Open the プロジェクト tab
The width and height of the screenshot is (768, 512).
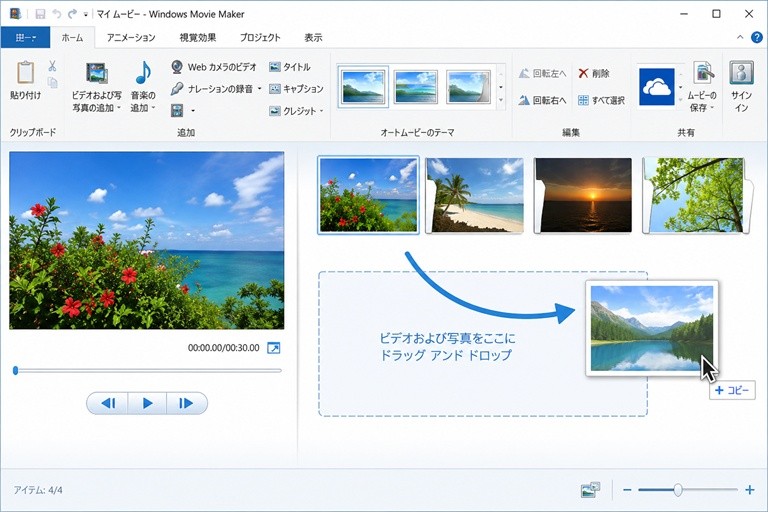pyautogui.click(x=260, y=38)
